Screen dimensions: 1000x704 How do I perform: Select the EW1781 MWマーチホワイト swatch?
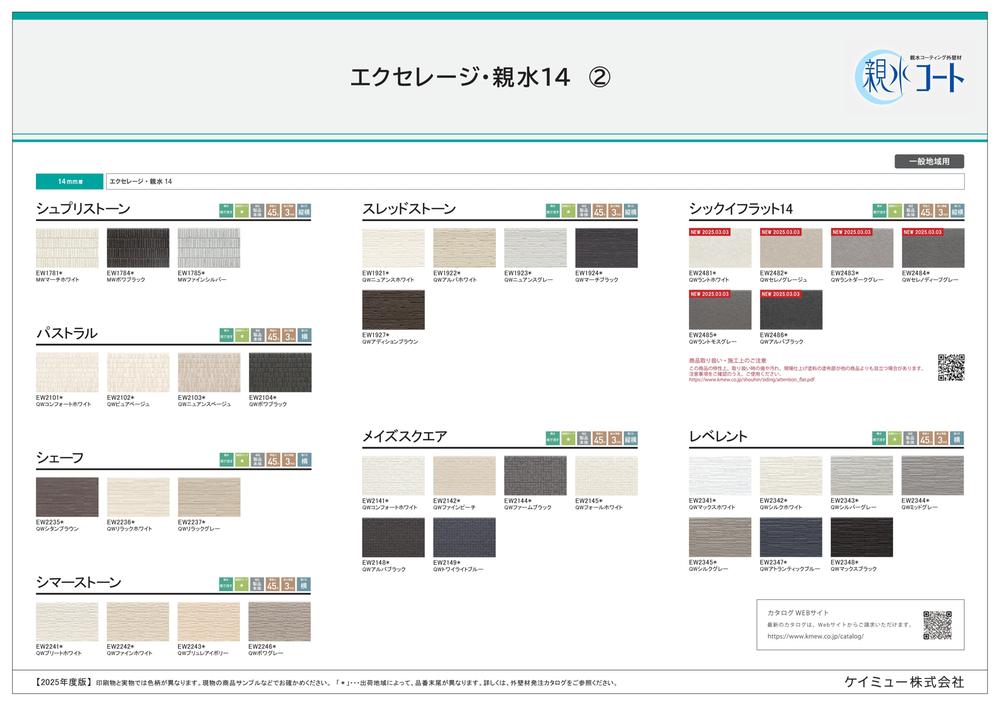[x=67, y=248]
